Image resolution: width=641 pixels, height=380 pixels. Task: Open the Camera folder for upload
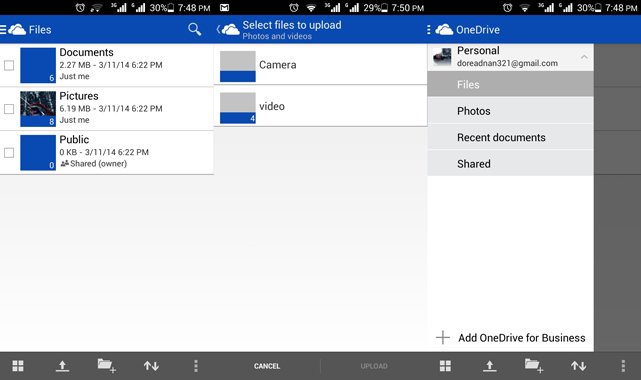[320, 65]
